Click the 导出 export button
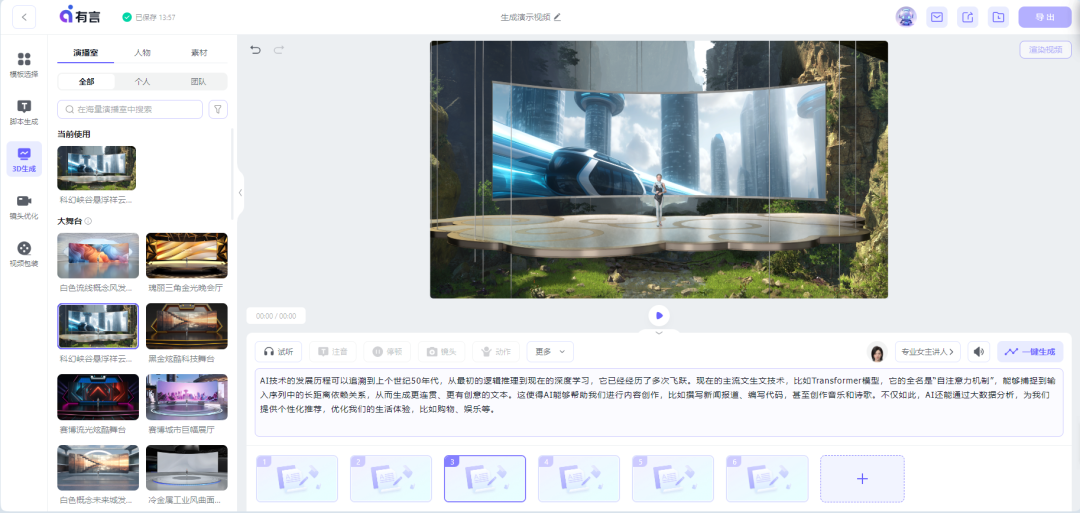Screen dimensions: 1080x513 [x=1045, y=17]
